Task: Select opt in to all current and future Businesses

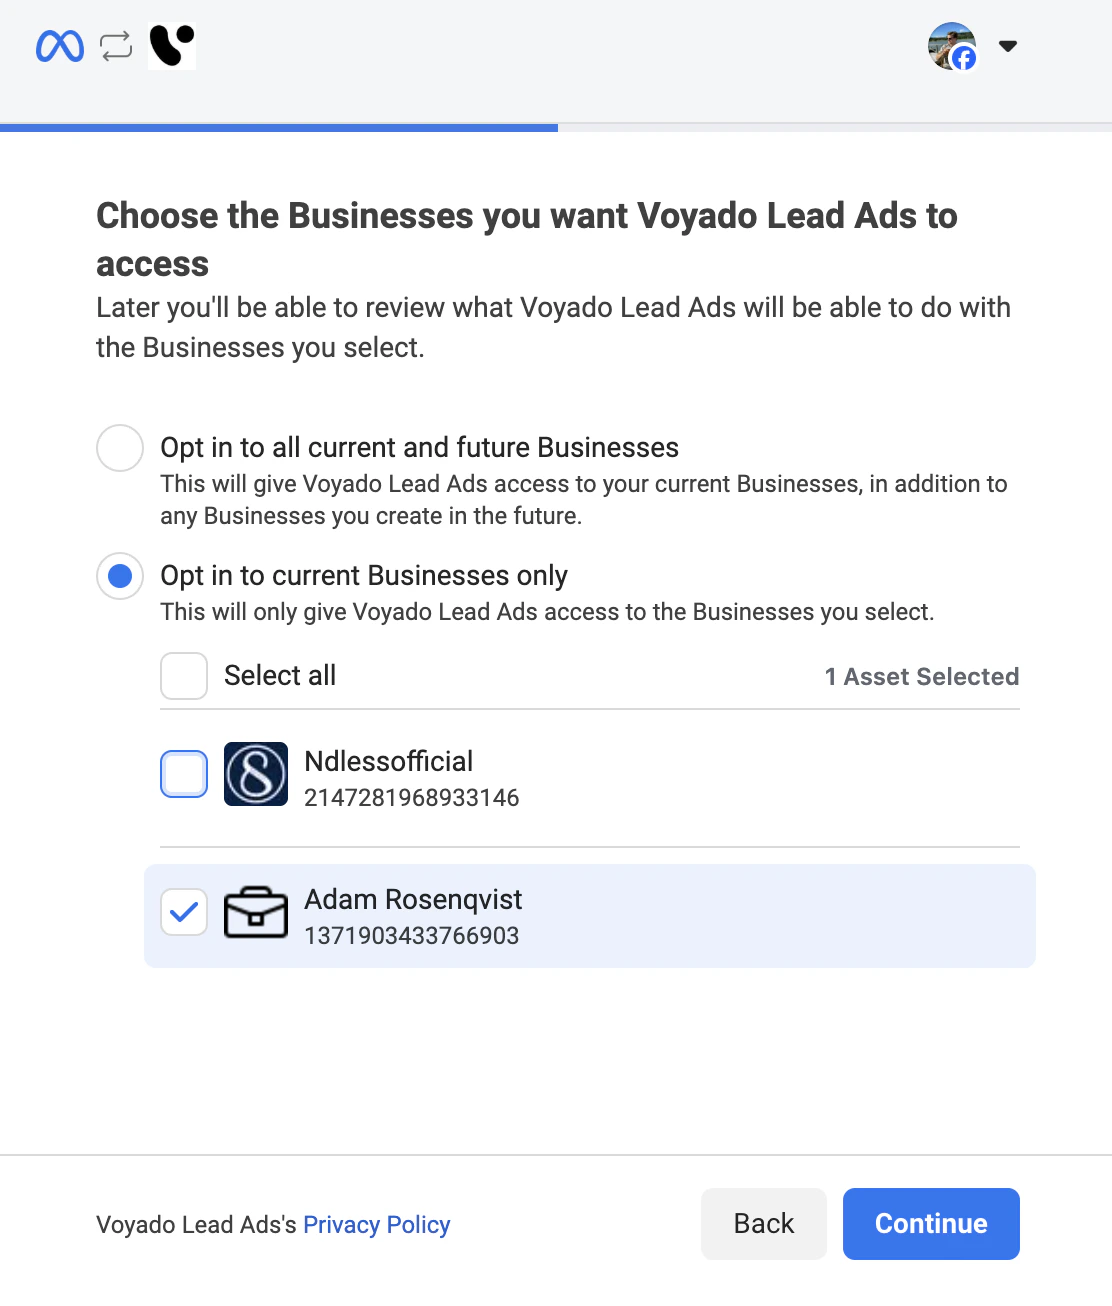Action: click(x=119, y=448)
